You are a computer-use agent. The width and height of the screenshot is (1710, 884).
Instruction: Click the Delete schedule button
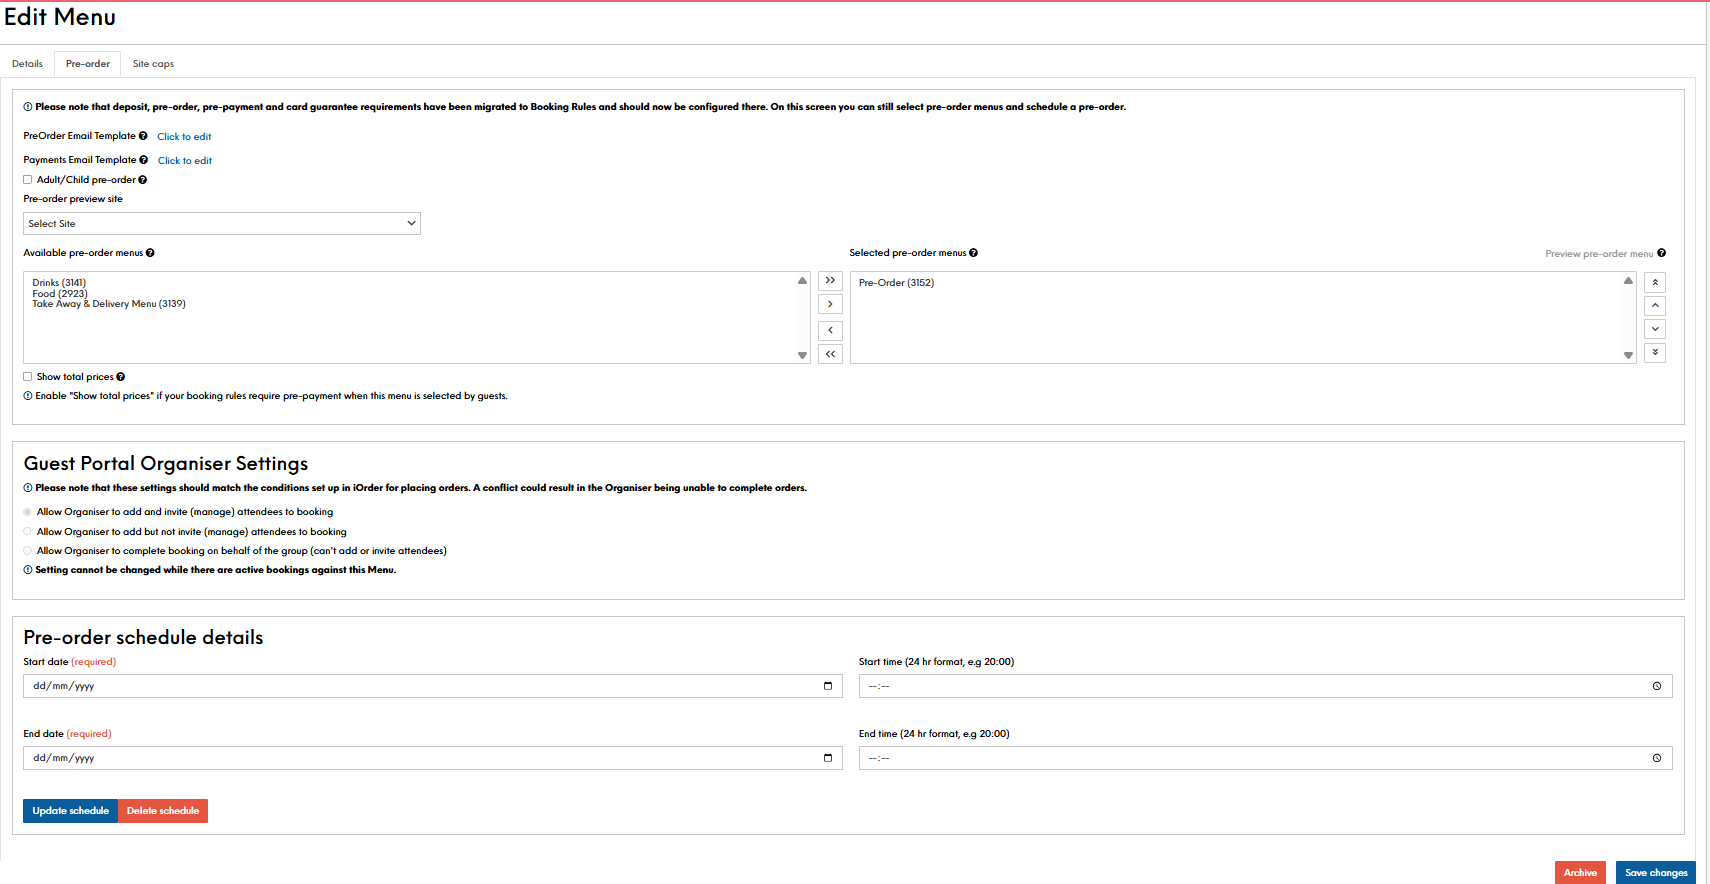click(163, 811)
